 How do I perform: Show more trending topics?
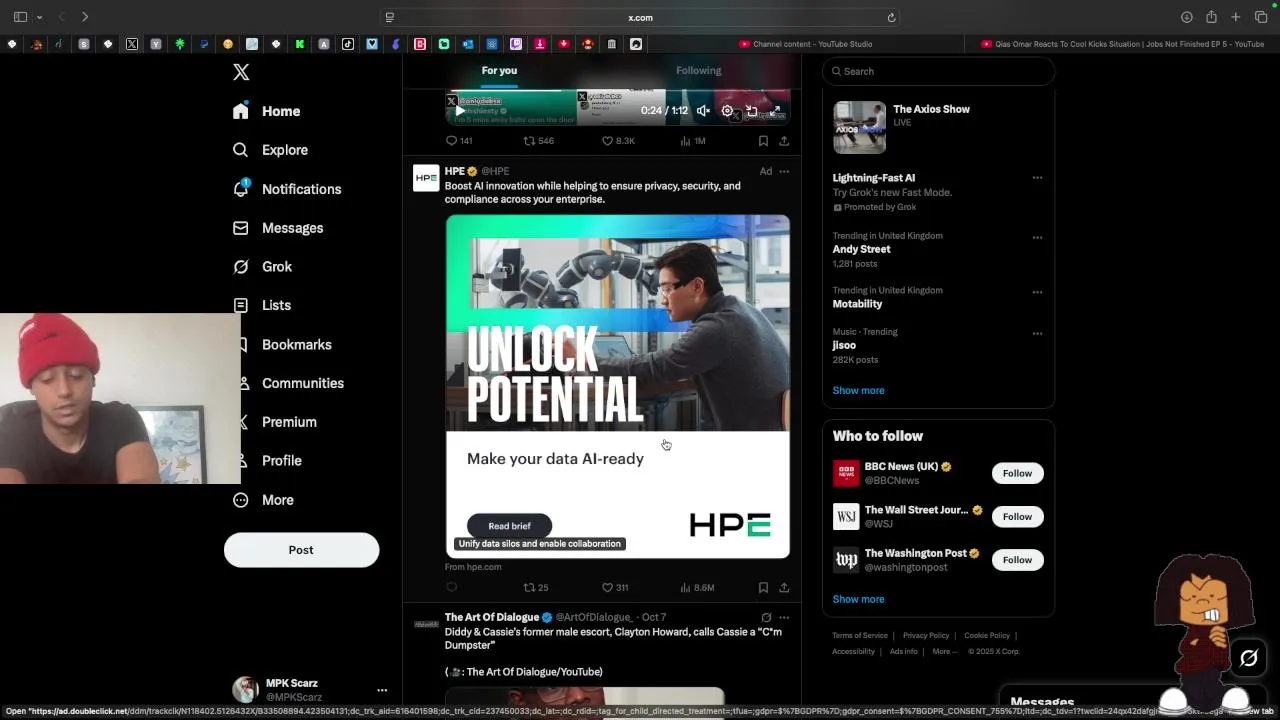(x=858, y=391)
